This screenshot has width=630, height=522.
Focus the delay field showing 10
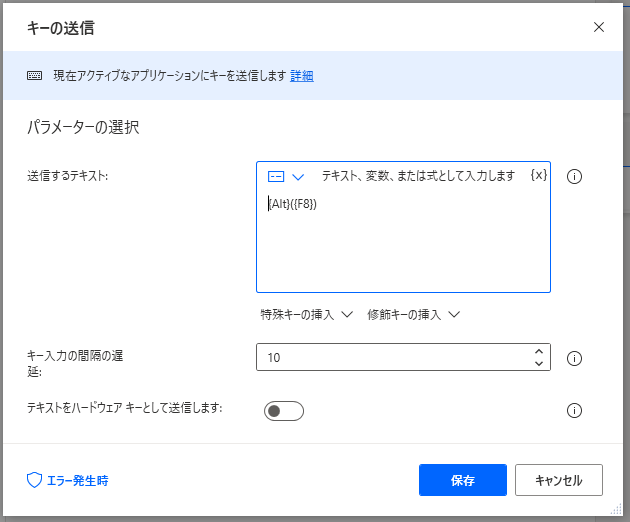[390, 357]
